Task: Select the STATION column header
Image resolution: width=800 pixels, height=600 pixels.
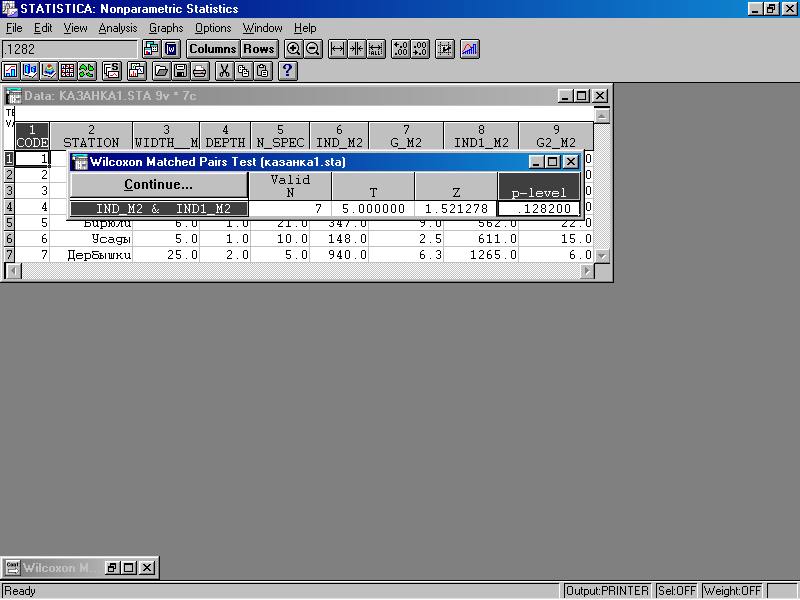Action: pyautogui.click(x=91, y=136)
